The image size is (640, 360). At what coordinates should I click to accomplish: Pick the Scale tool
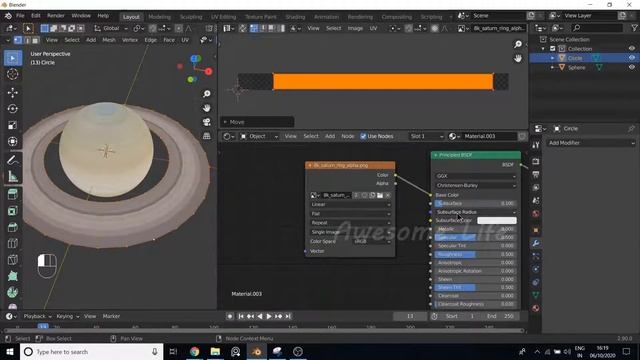[13, 125]
